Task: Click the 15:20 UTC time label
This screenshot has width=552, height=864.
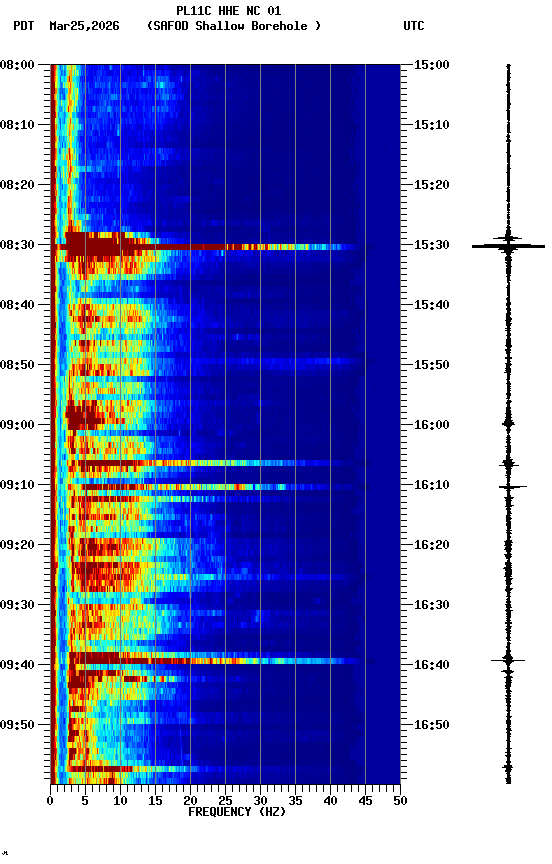Action: tap(432, 185)
